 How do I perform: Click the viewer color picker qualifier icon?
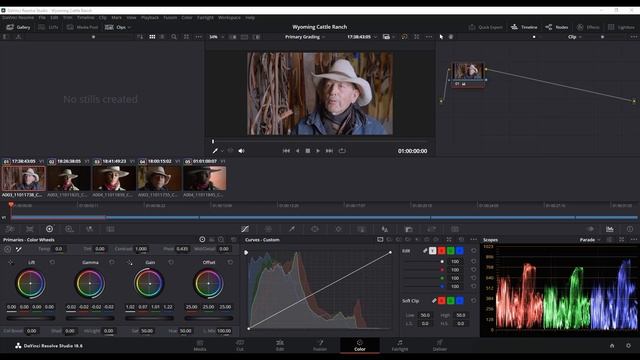[215, 151]
